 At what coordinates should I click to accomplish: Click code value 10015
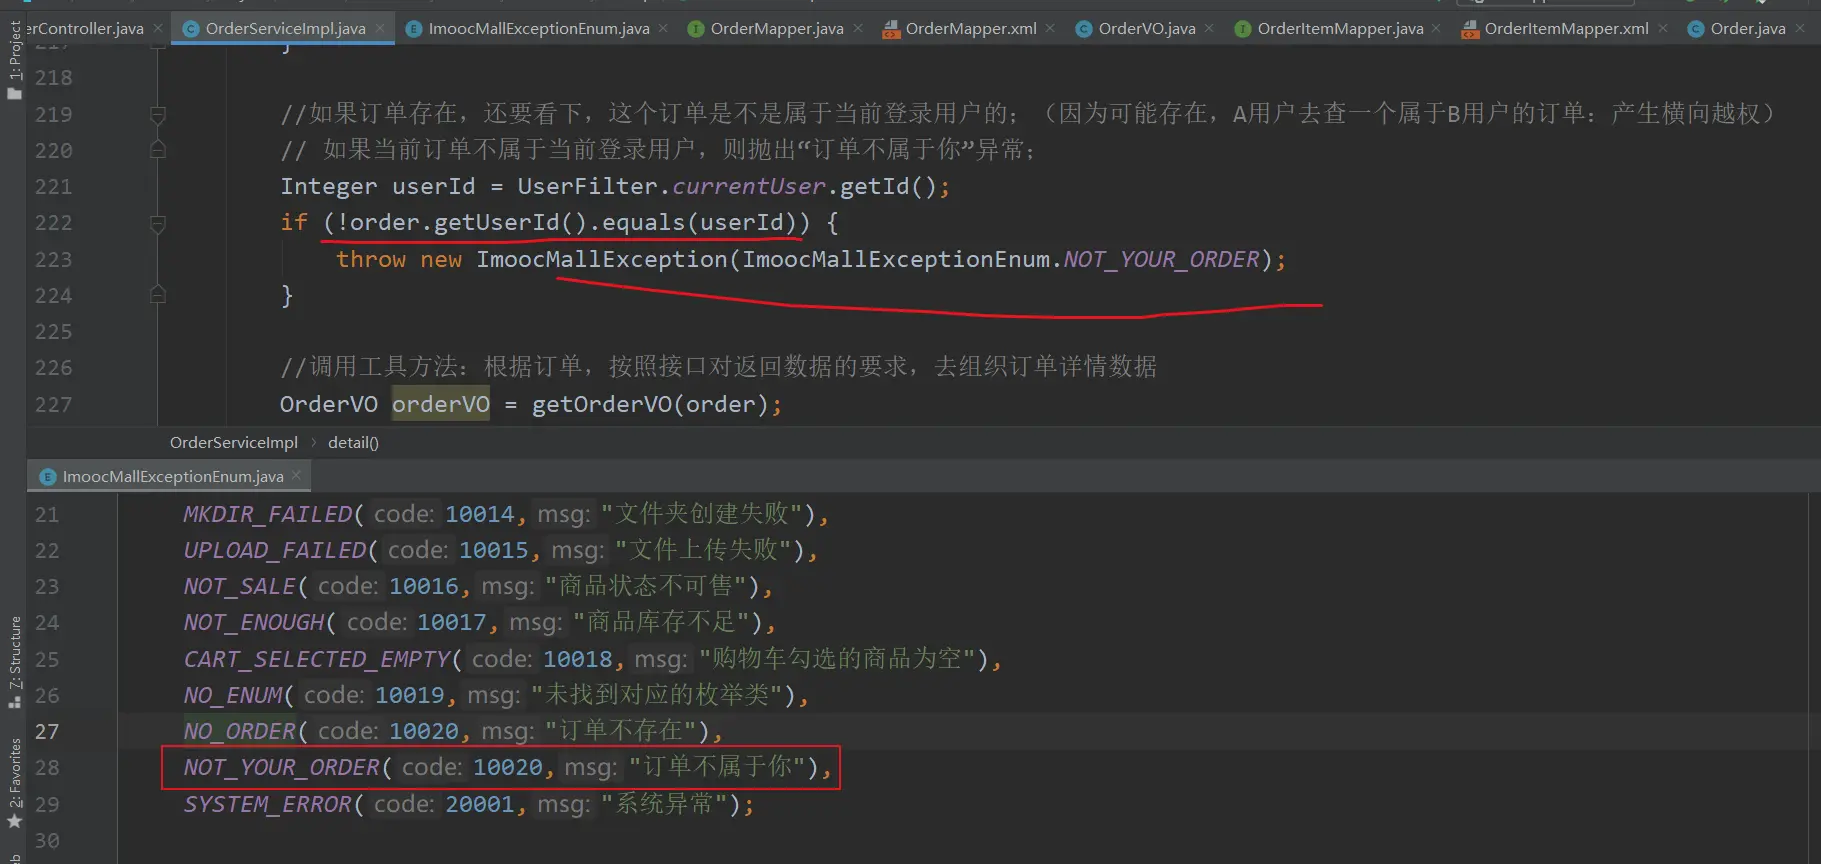point(494,550)
